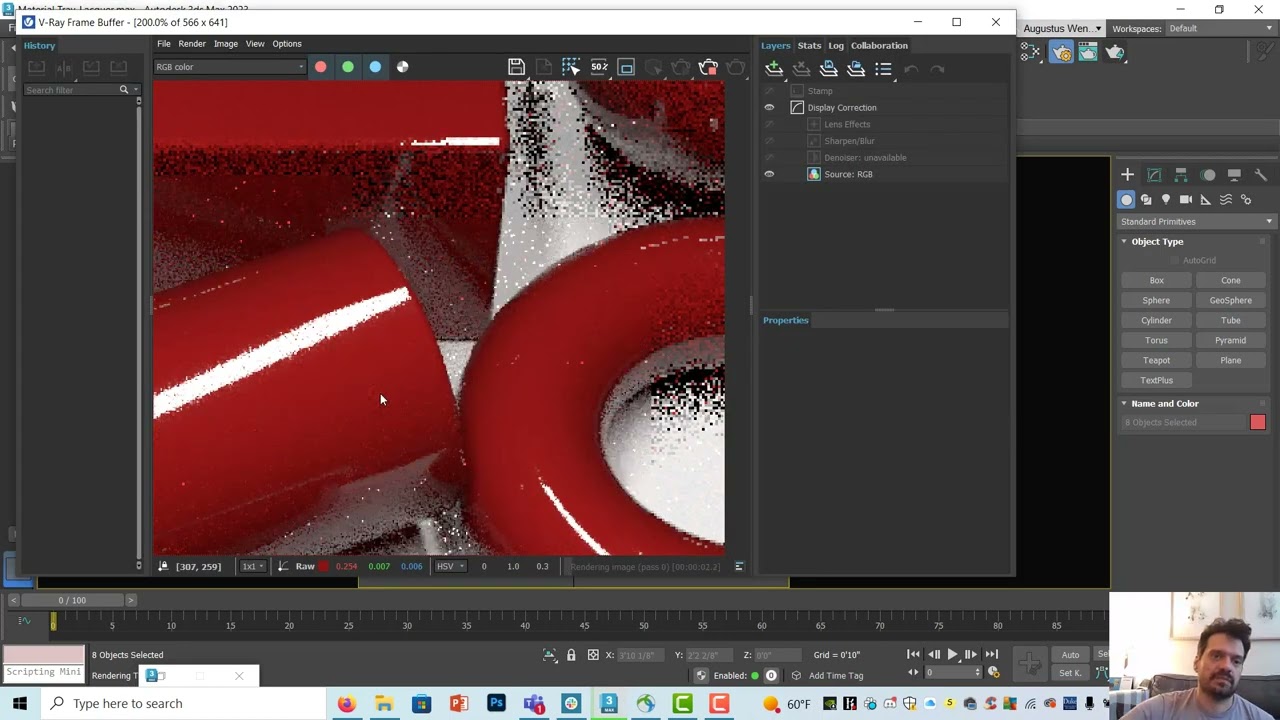The image size is (1280, 720).
Task: Toggle the blue channel button
Action: 375,67
